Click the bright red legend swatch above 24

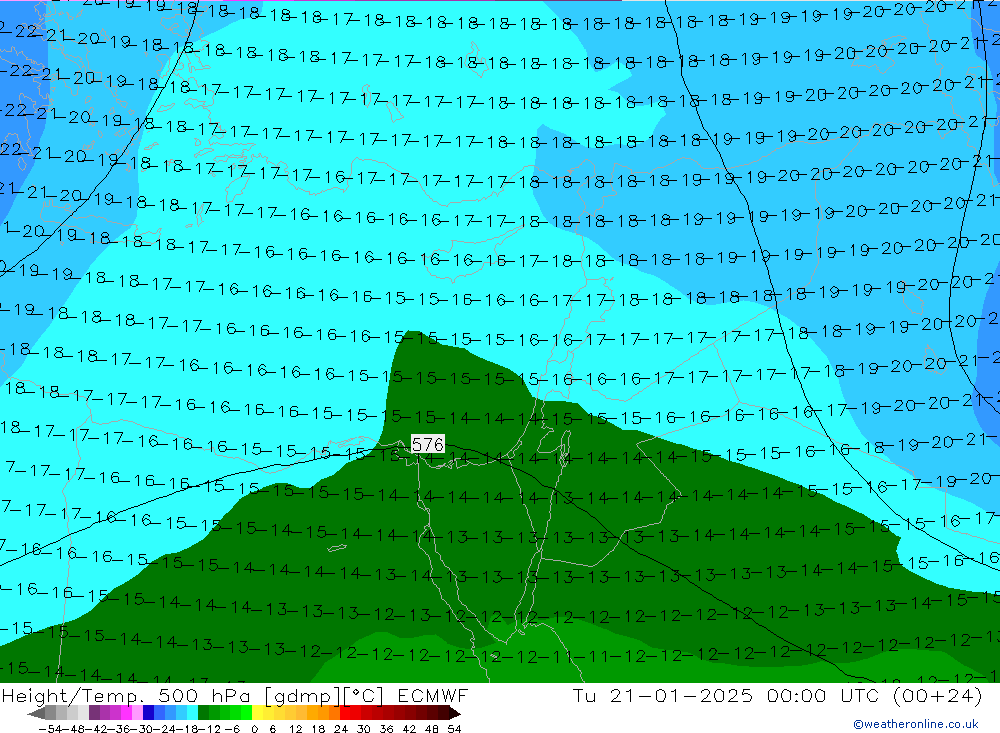point(345,713)
